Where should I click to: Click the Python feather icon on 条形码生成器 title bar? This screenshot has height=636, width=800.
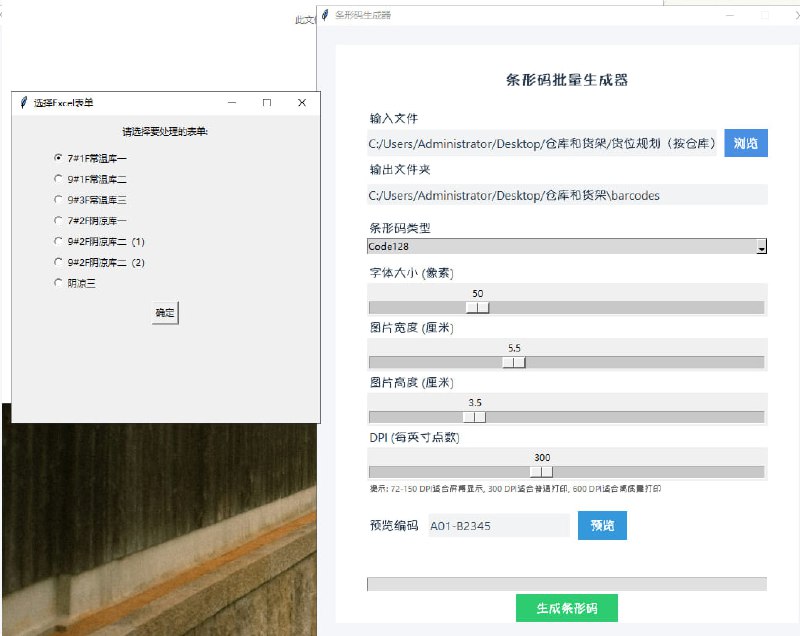click(327, 15)
